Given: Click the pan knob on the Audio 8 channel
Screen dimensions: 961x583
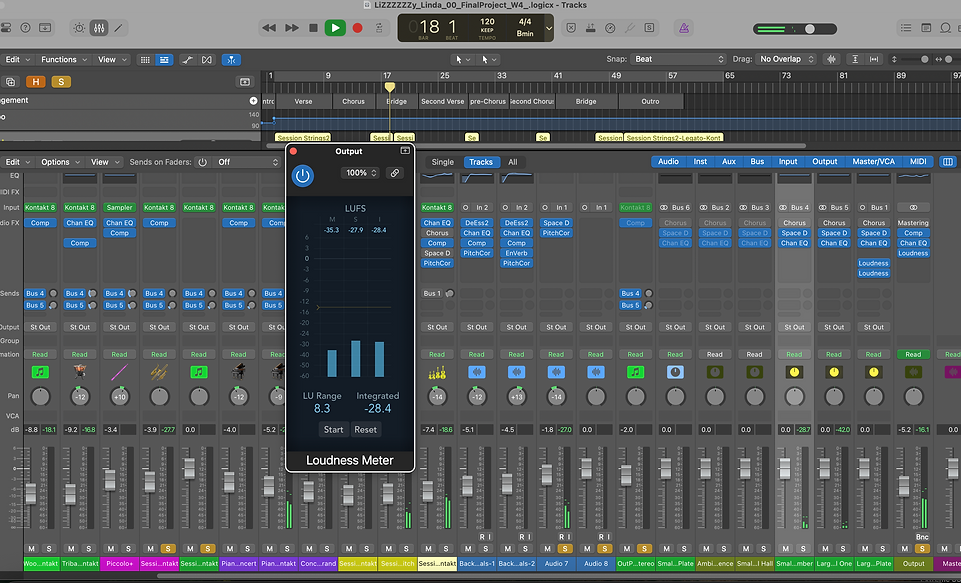Looking at the screenshot, I should 596,397.
